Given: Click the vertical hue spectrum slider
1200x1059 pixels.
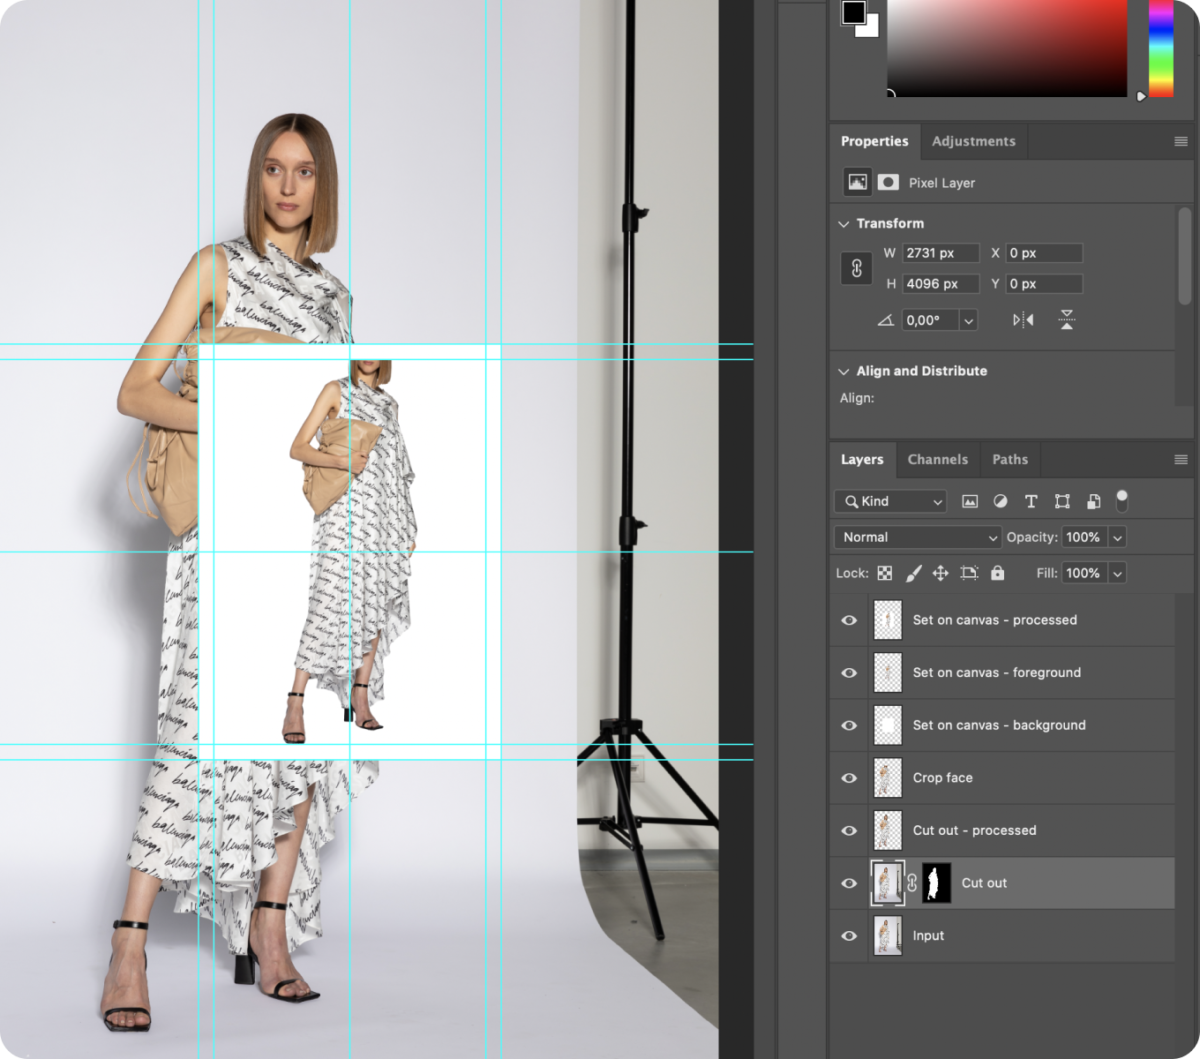Looking at the screenshot, I should pyautogui.click(x=1160, y=48).
